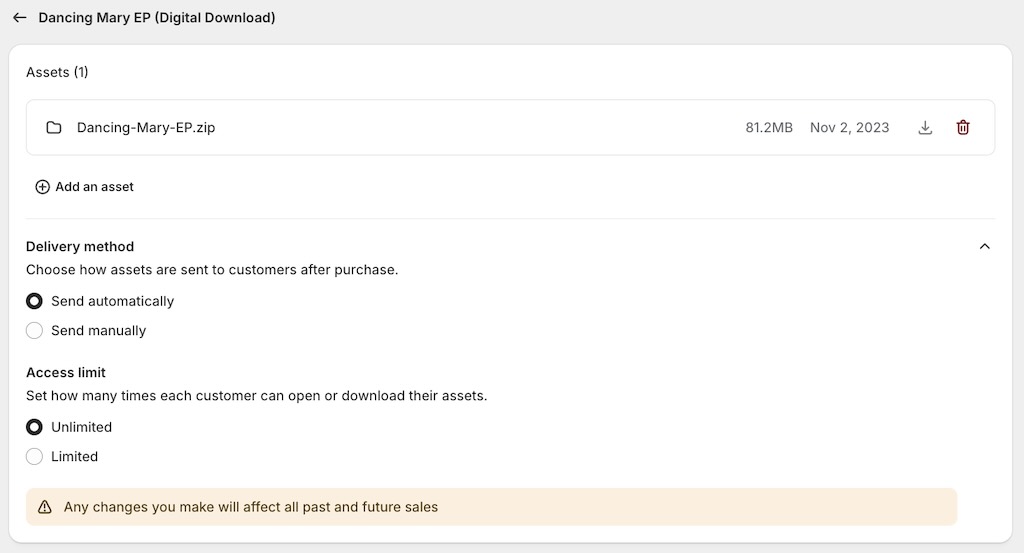Click the Assets (1) heading
The height and width of the screenshot is (553, 1024).
click(x=57, y=72)
